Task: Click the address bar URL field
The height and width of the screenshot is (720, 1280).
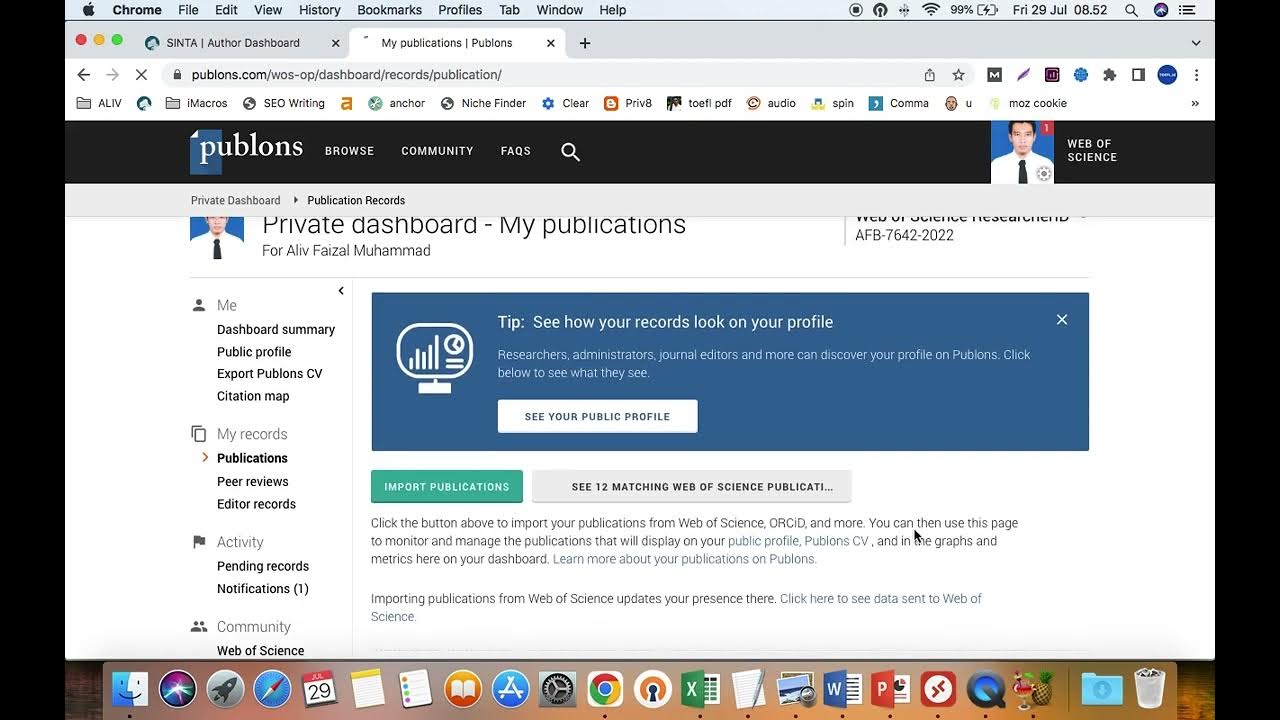Action: (540, 75)
